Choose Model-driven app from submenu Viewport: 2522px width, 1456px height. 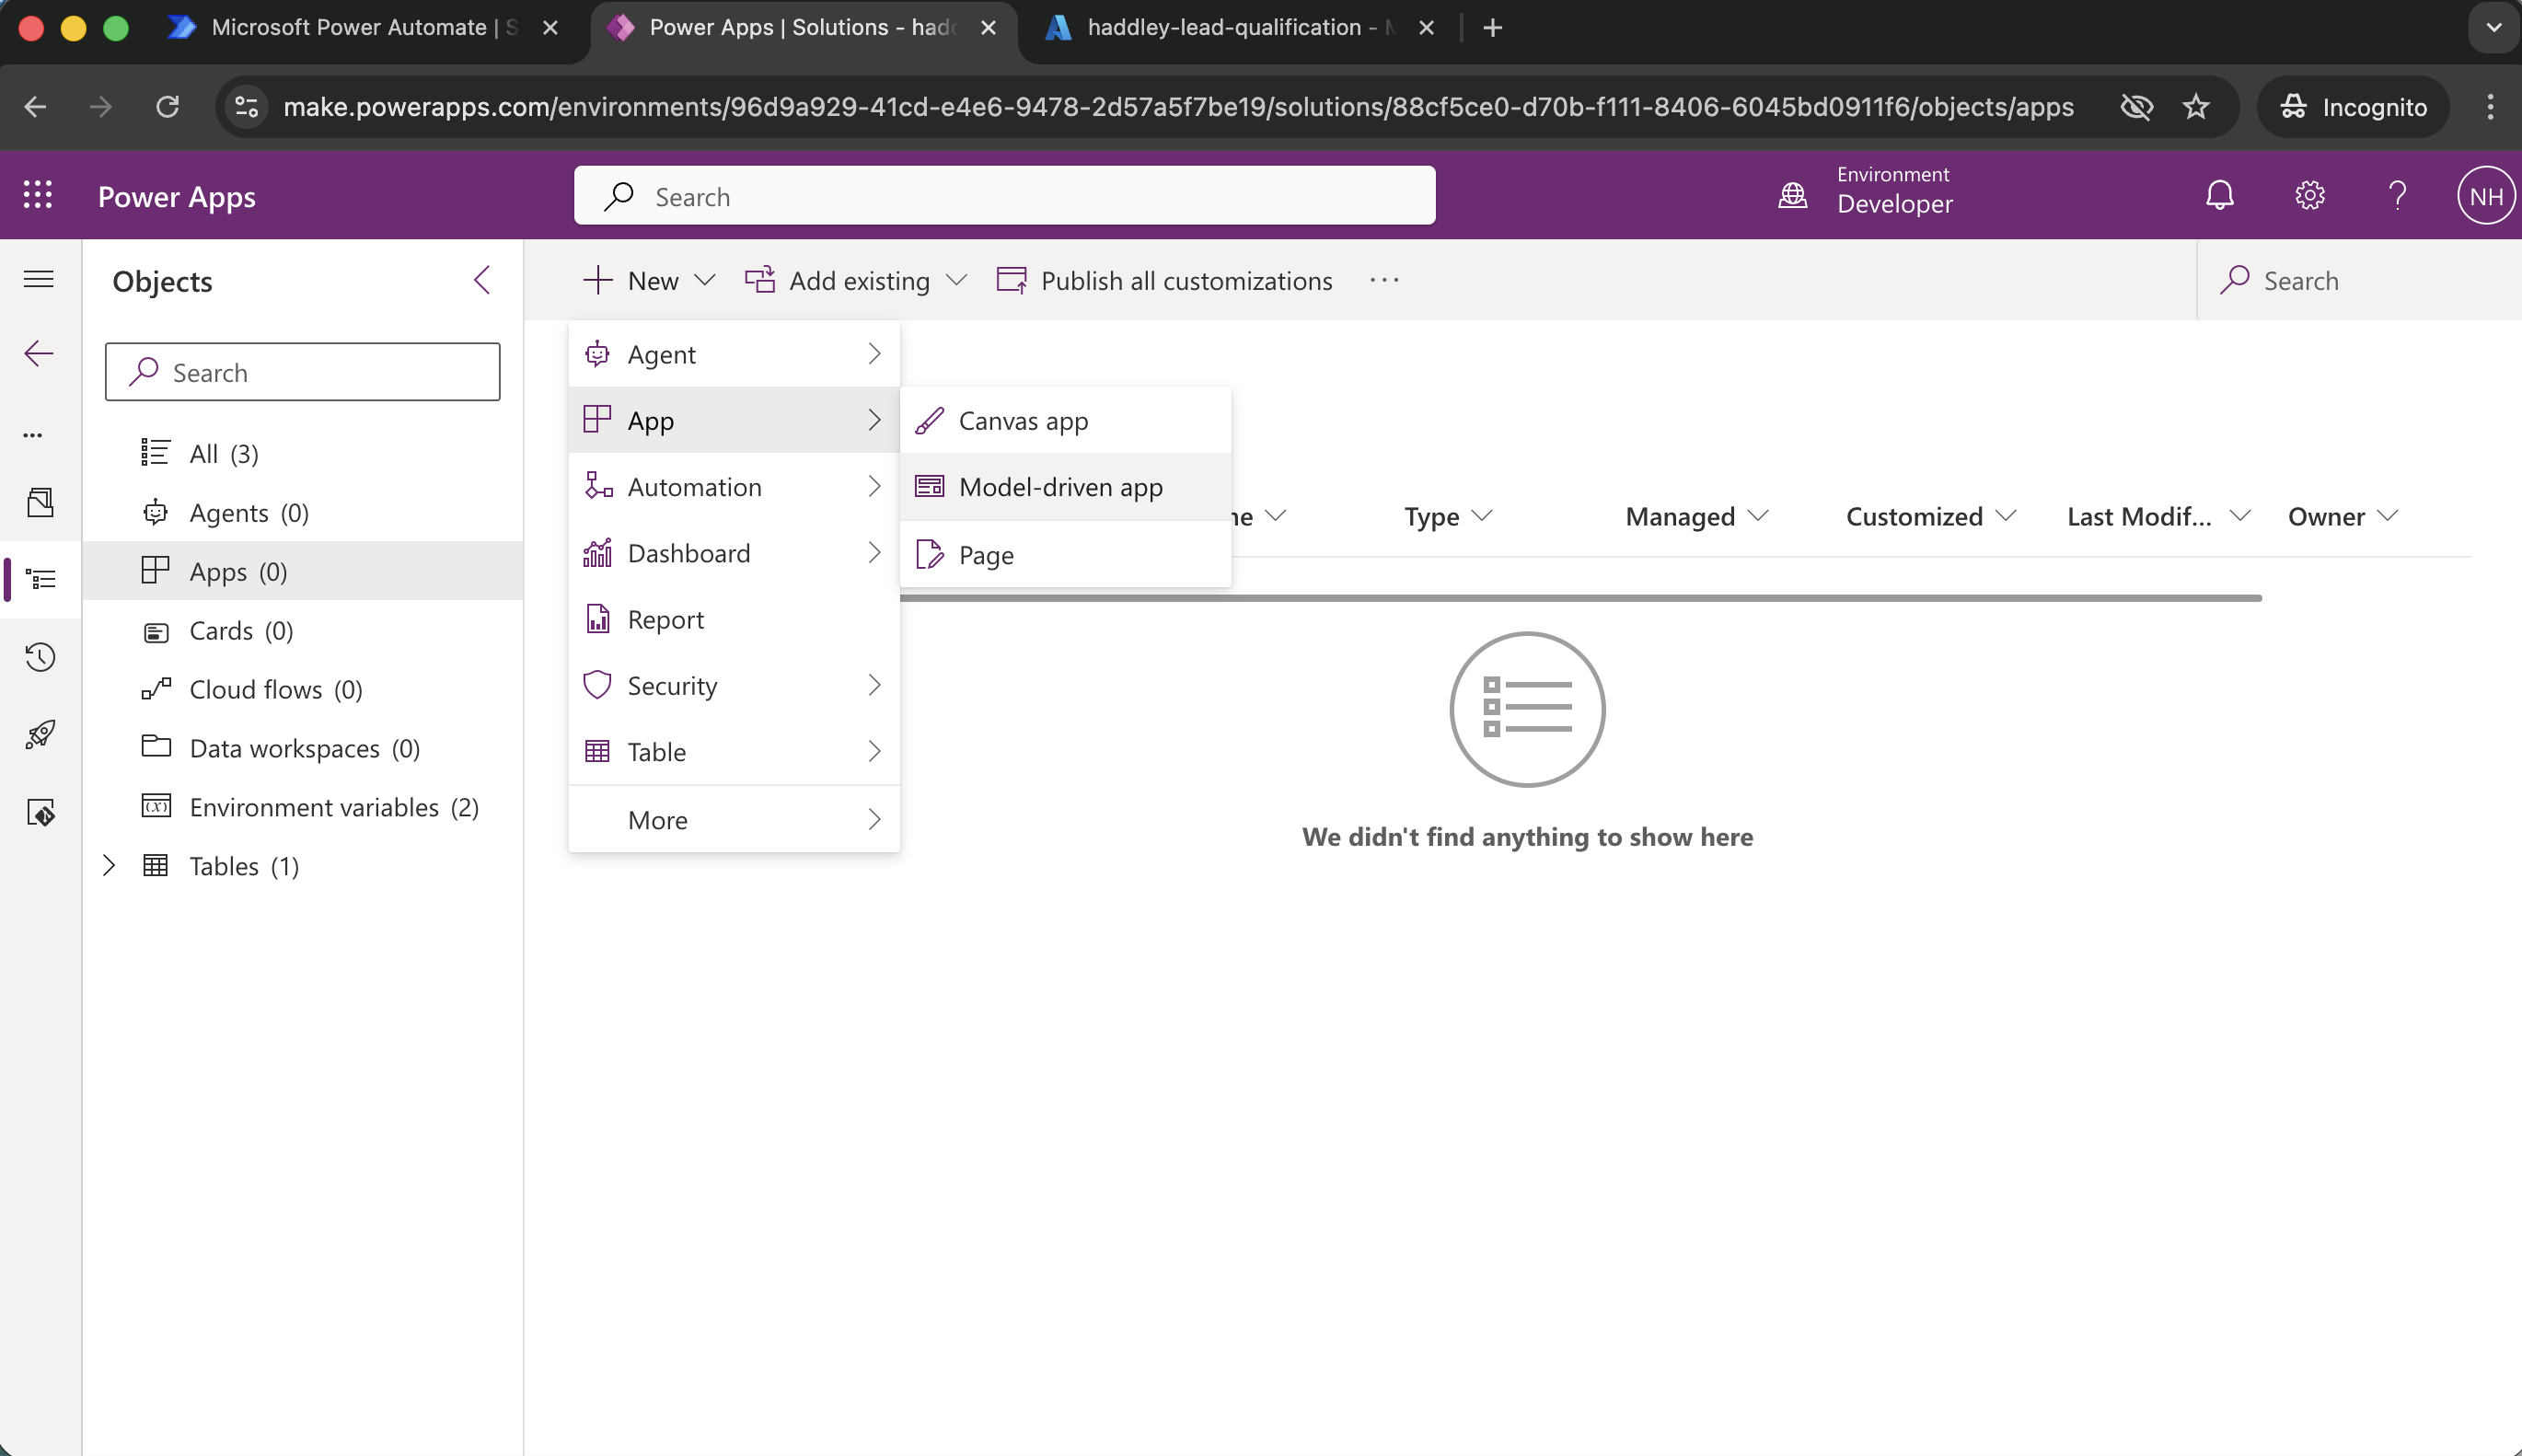(x=1066, y=487)
